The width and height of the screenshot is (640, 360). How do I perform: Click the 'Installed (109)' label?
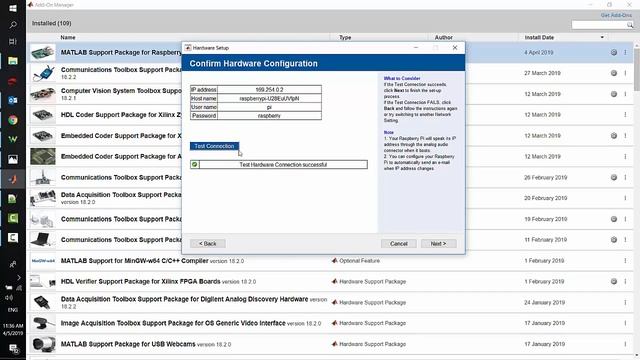click(51, 23)
